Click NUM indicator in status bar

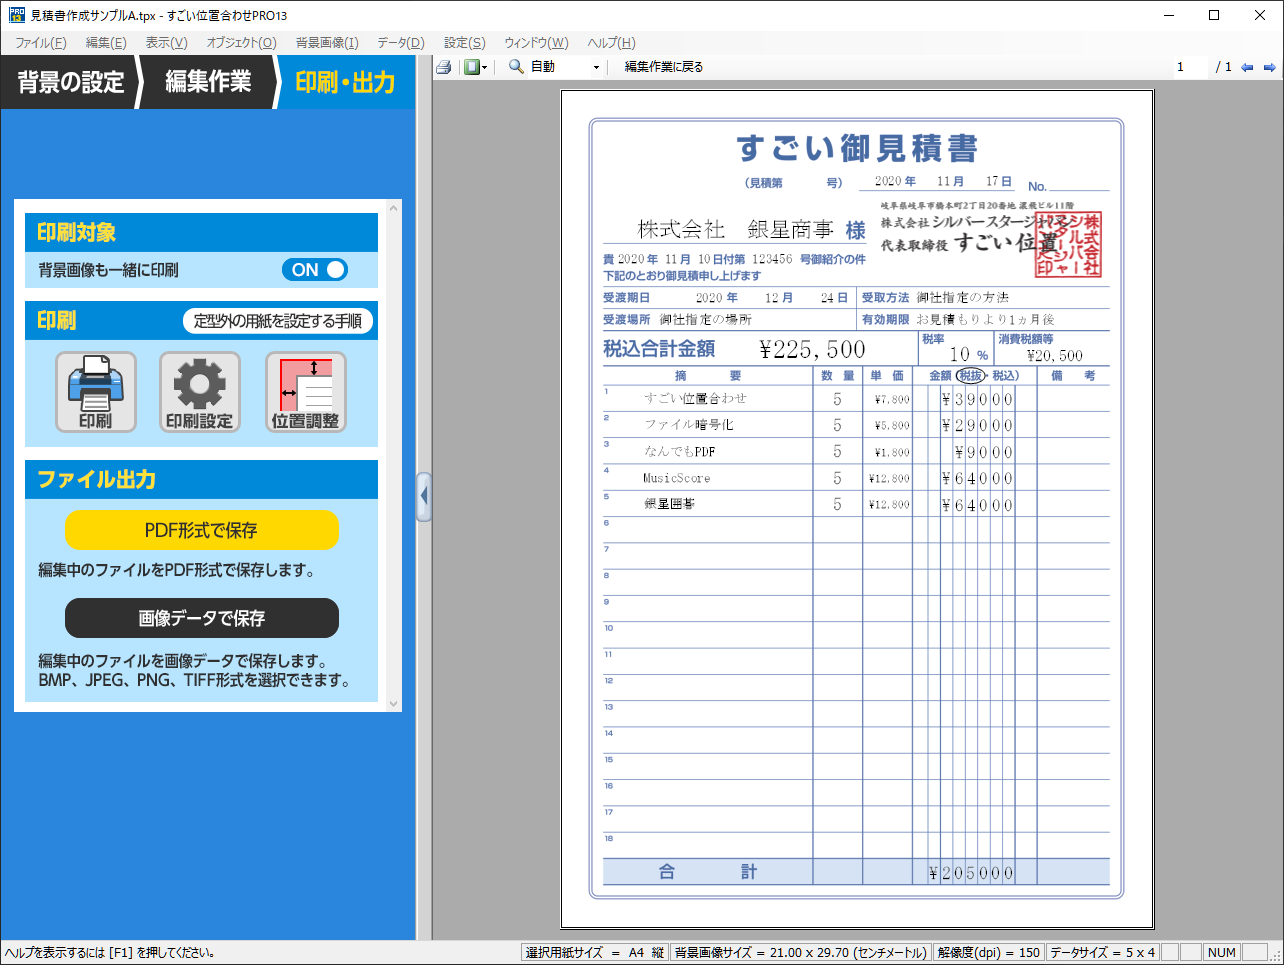click(1222, 953)
